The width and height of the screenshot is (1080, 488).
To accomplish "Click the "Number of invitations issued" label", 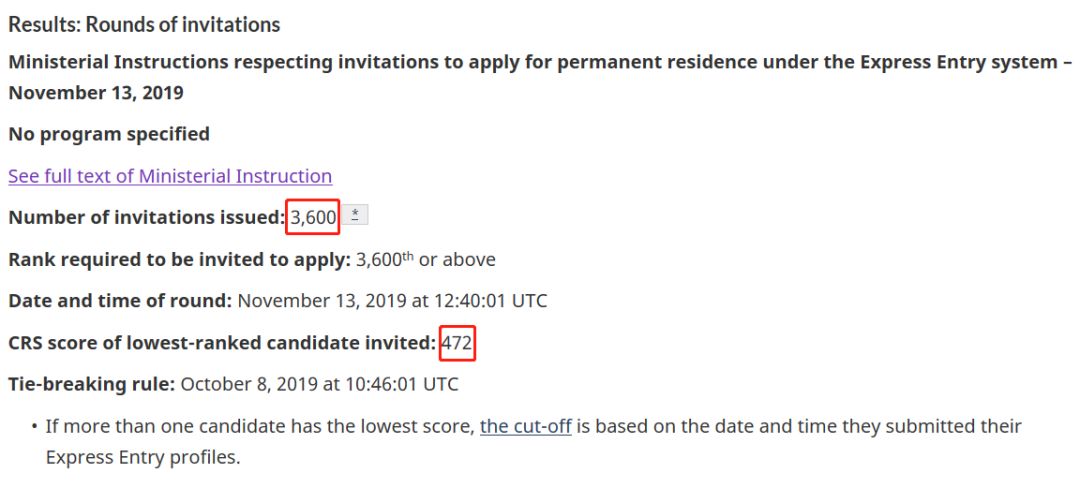I will [x=146, y=217].
